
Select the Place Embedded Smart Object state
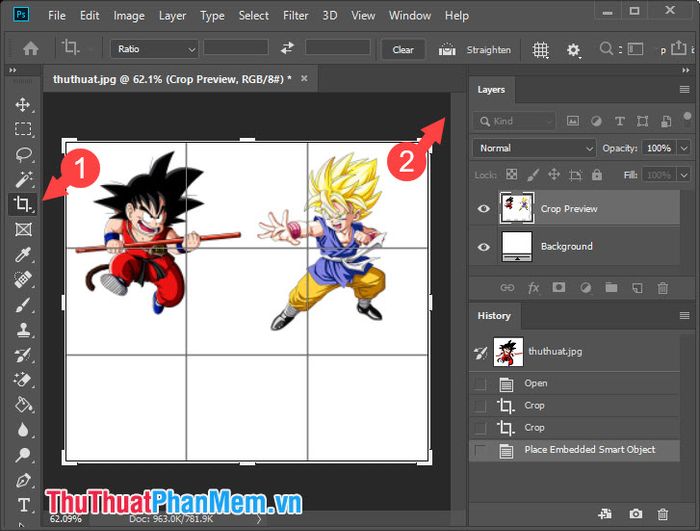click(575, 450)
